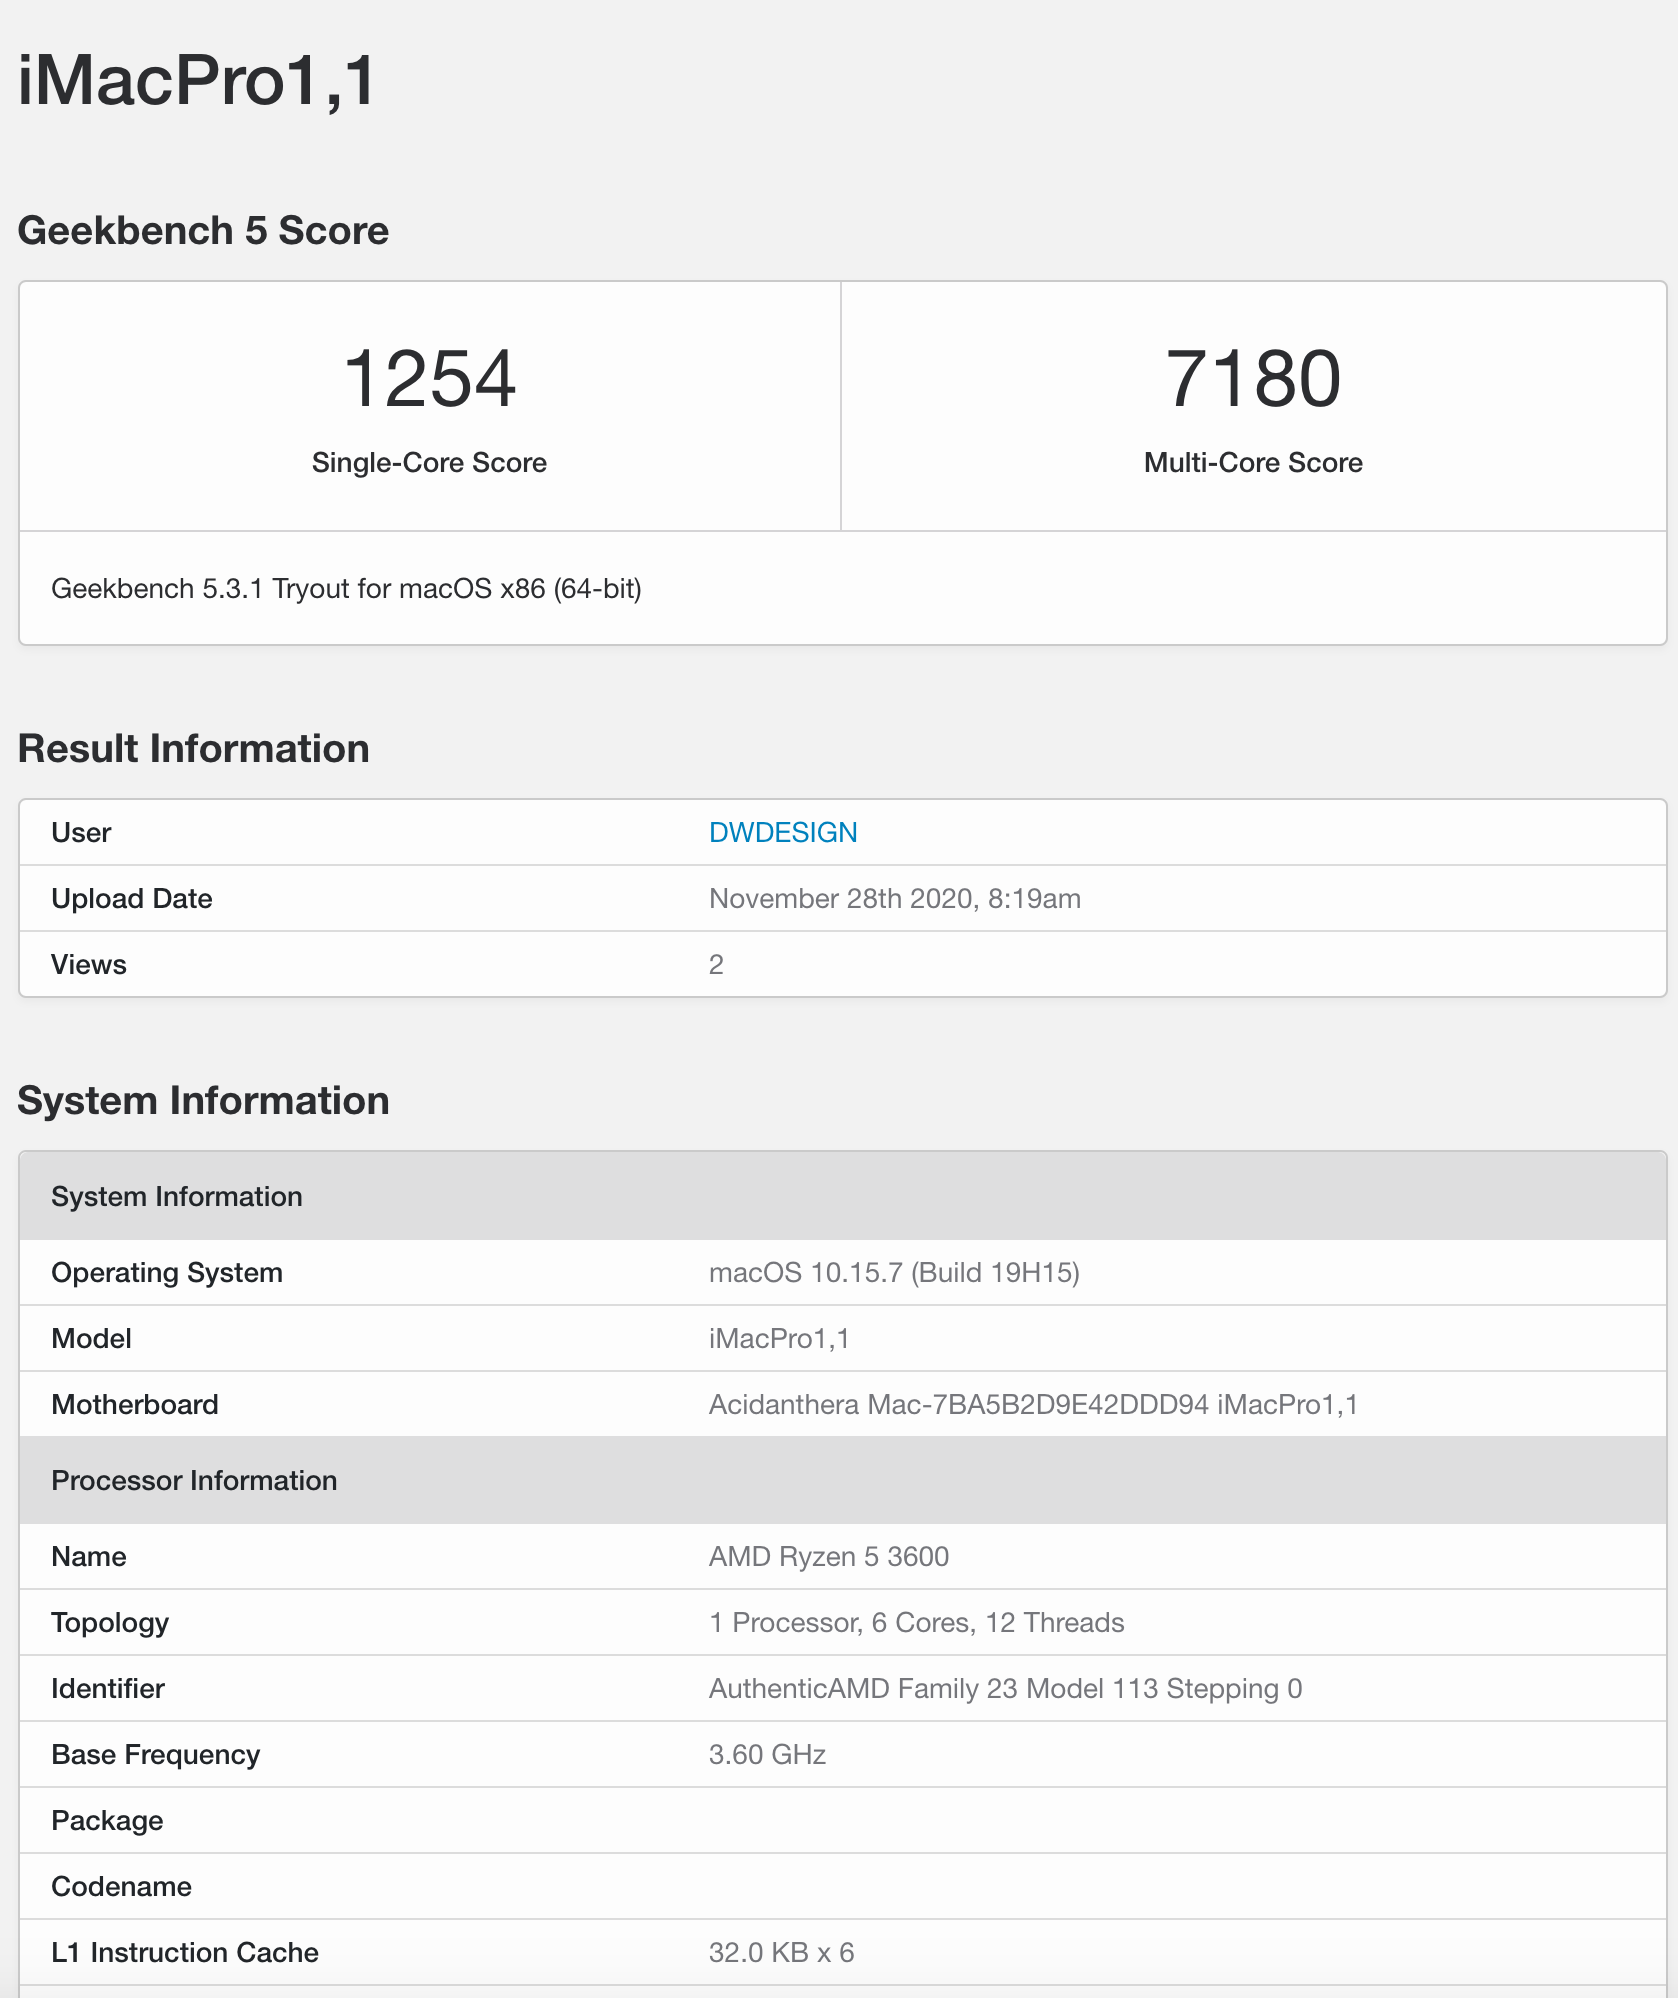Select the AMD Ryzen 5 3600 value
This screenshot has height=1998, width=1678.
[x=829, y=1556]
